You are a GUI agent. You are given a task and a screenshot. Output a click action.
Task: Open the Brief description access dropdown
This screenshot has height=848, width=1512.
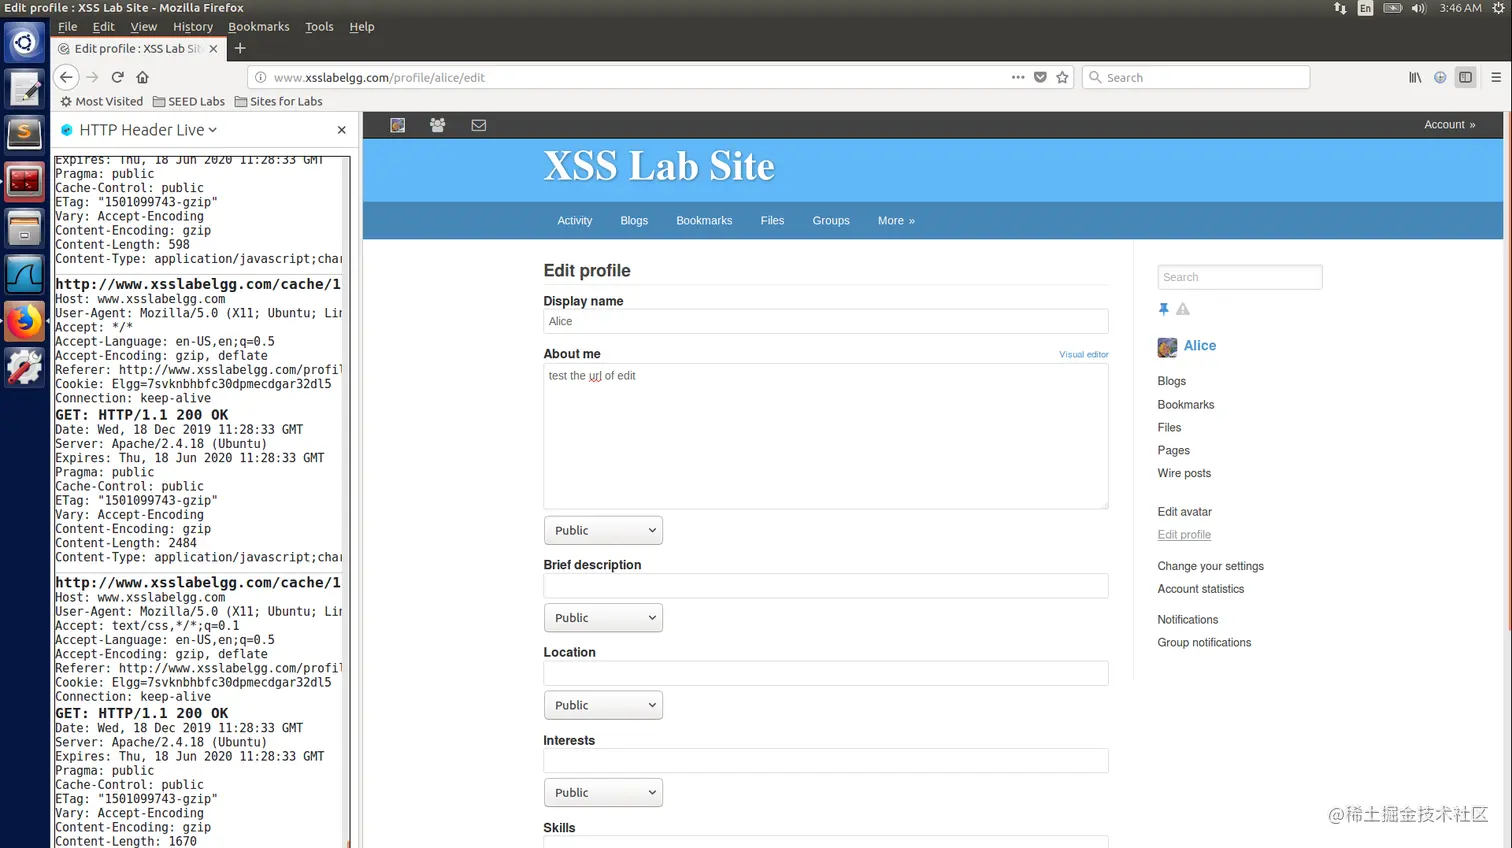(603, 618)
